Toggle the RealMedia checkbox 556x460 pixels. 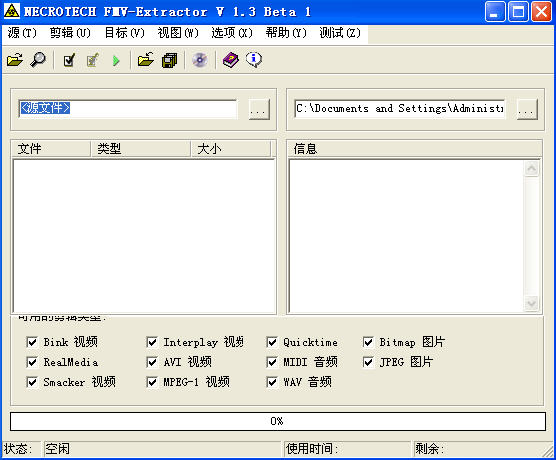[x=32, y=362]
